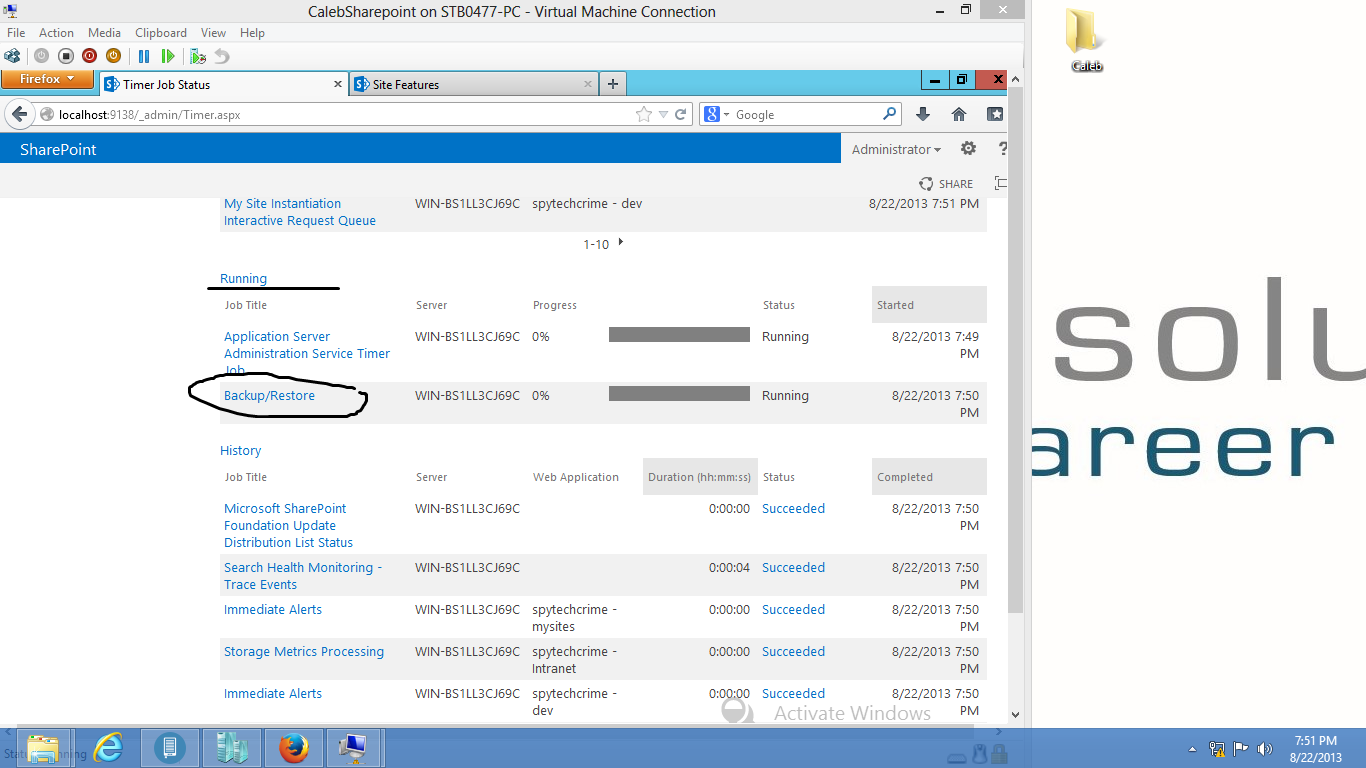
Task: Switch to the Site Features tab
Action: point(473,84)
